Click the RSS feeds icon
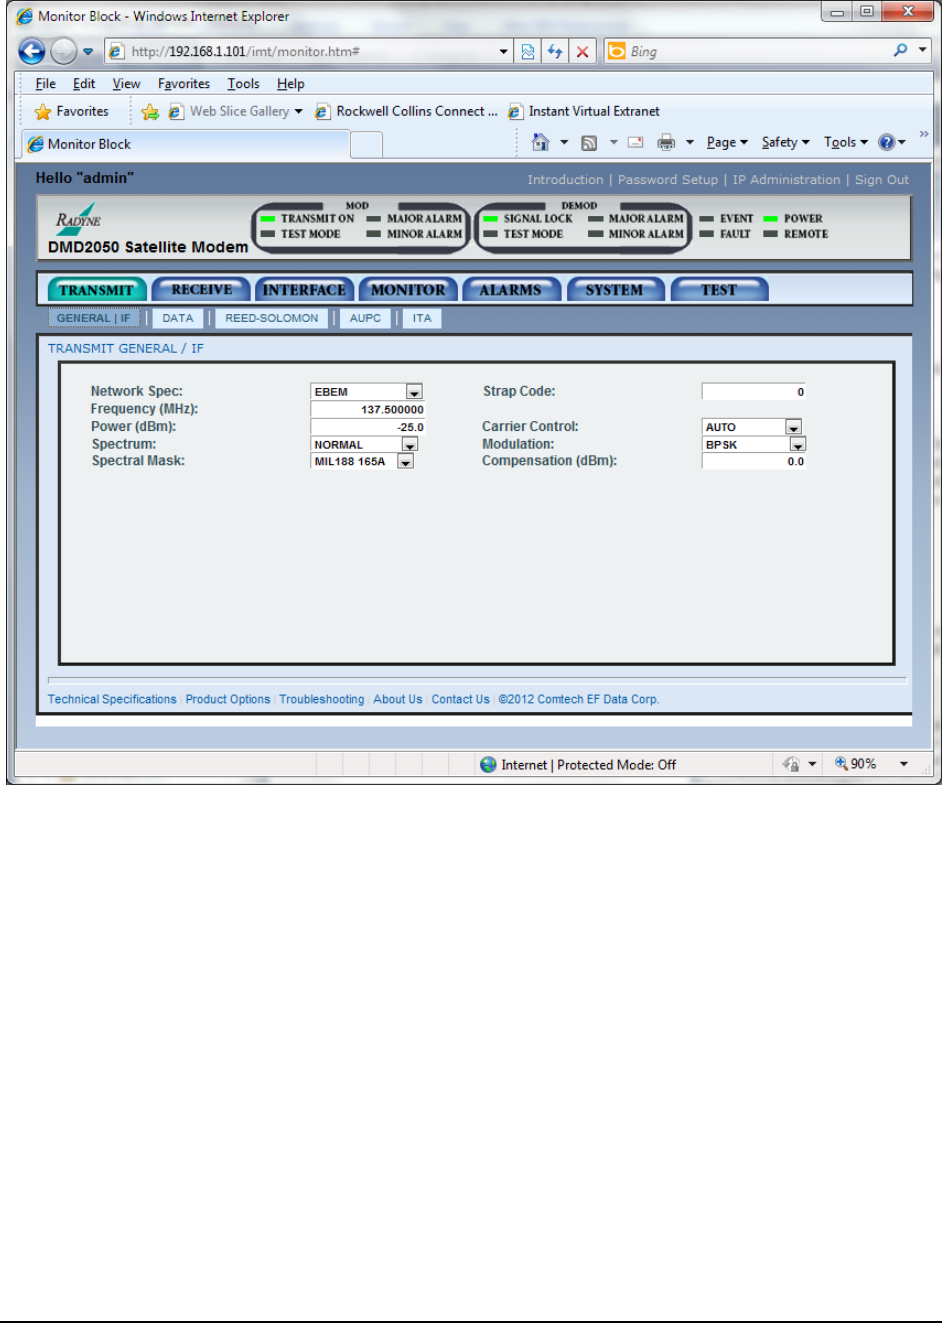Image resolution: width=942 pixels, height=1323 pixels. (589, 142)
